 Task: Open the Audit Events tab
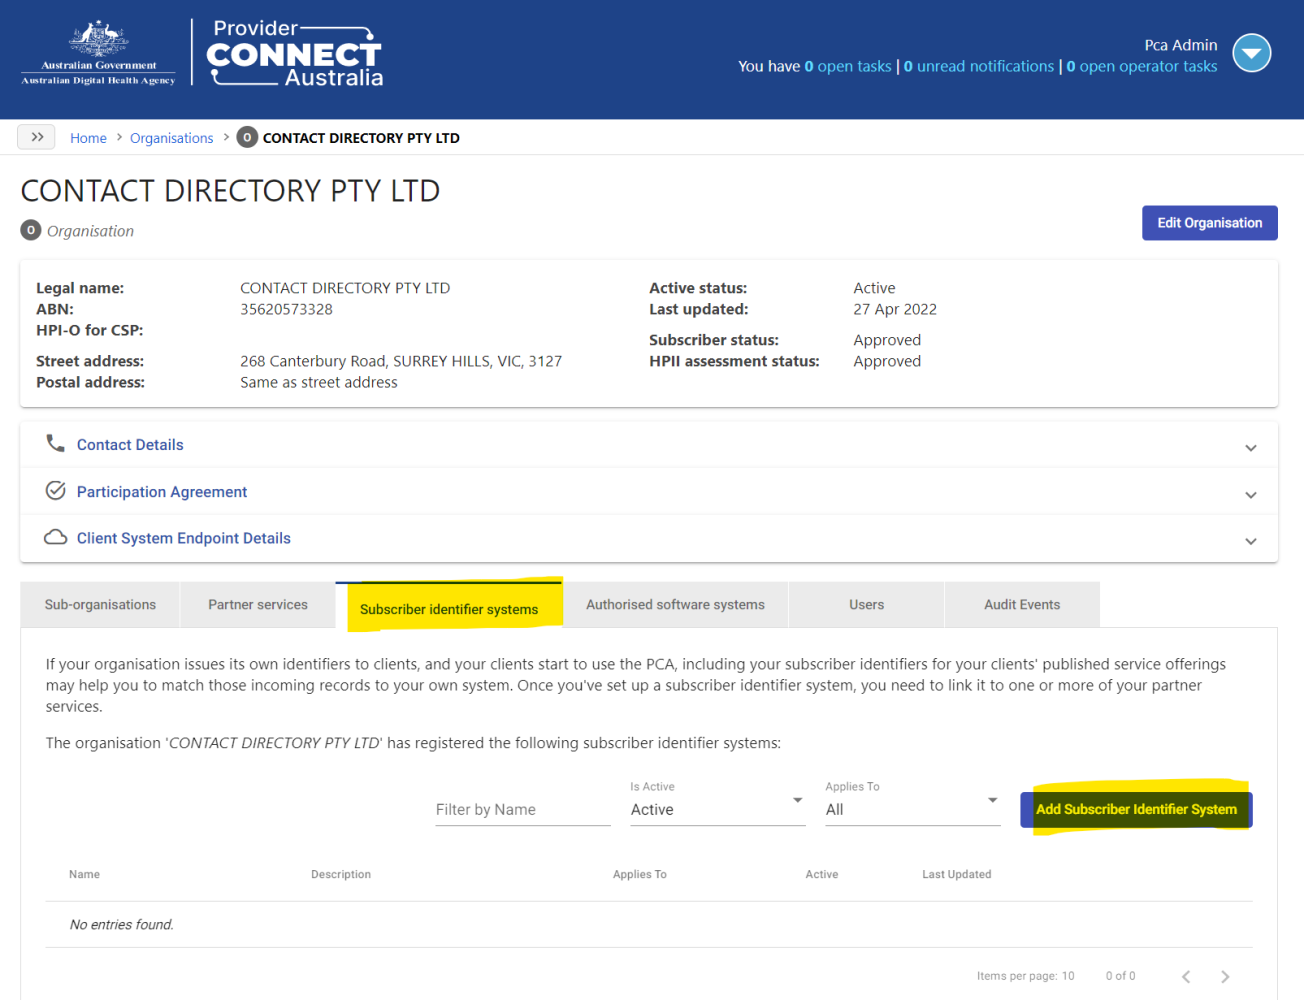pos(1021,604)
